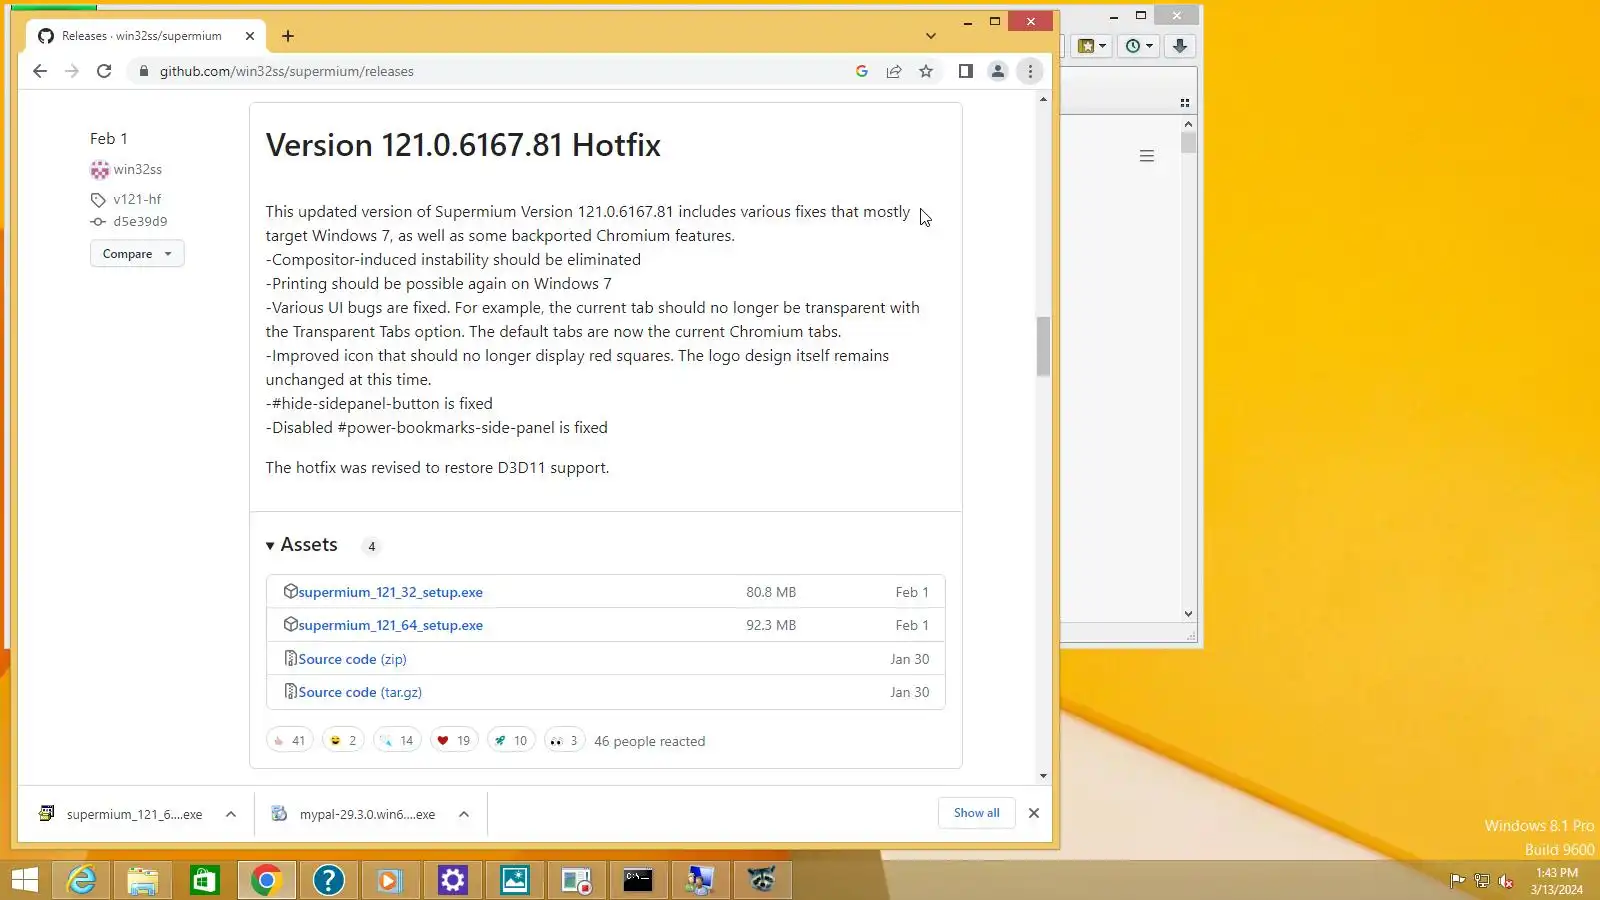Image resolution: width=1600 pixels, height=900 pixels.
Task: Open the Photos app from the taskbar
Action: click(x=515, y=880)
